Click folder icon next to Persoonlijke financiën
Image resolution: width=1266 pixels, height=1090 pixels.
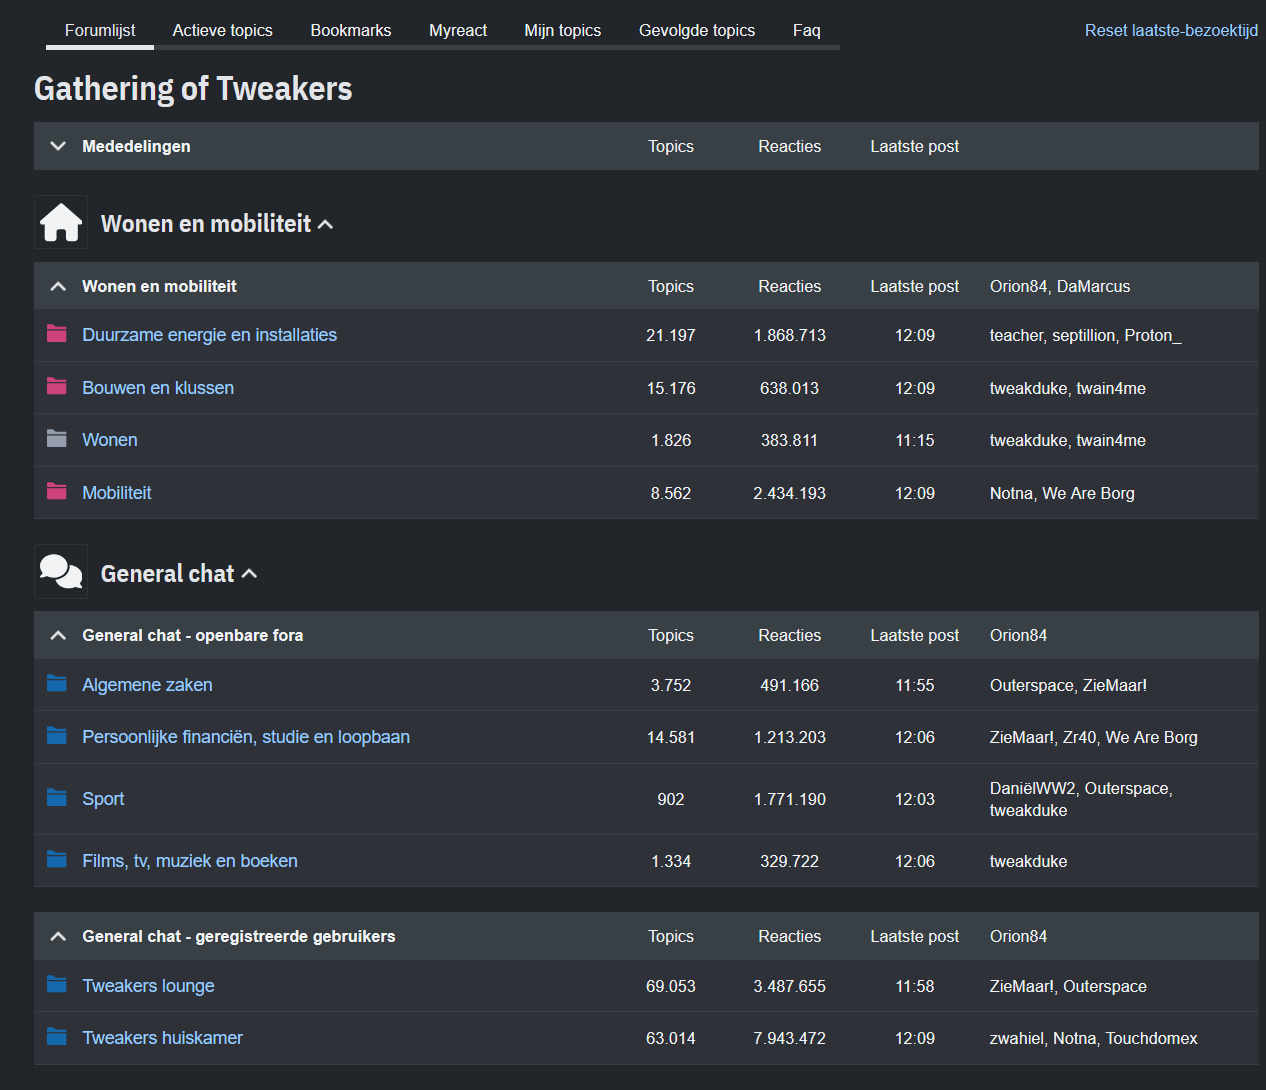(57, 736)
